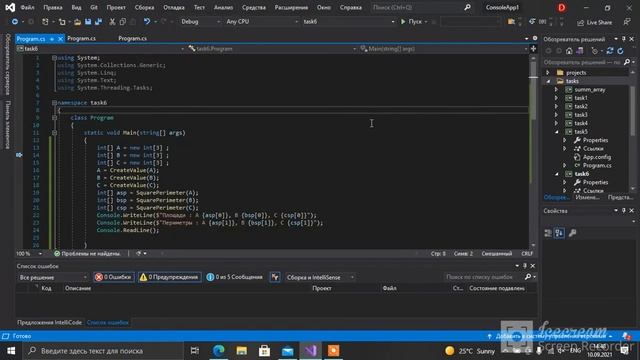Viewport: 640px width, 360px height.
Task: Click the Undo arrow icon
Action: click(x=147, y=22)
